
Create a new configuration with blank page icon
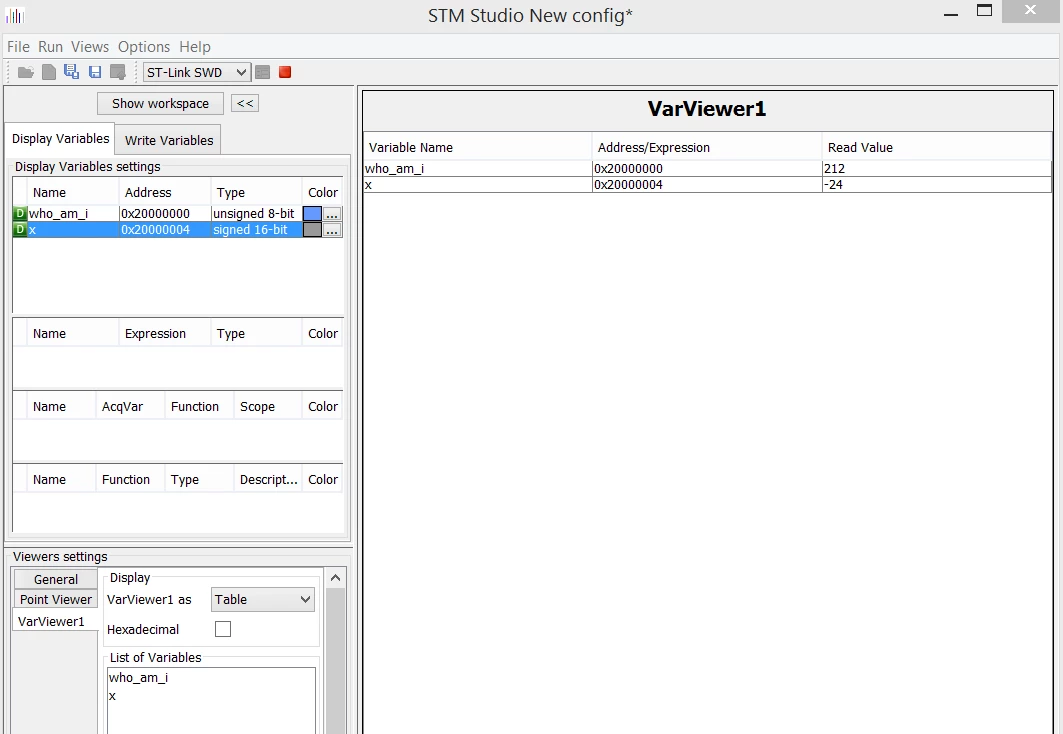click(49, 72)
